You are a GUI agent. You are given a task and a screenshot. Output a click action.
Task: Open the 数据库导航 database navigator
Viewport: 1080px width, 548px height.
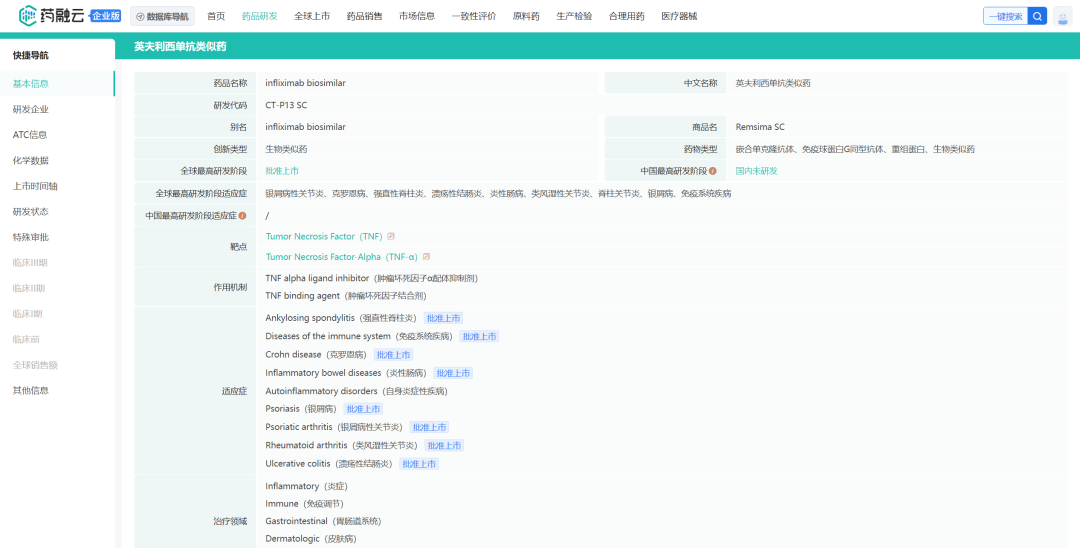[162, 16]
